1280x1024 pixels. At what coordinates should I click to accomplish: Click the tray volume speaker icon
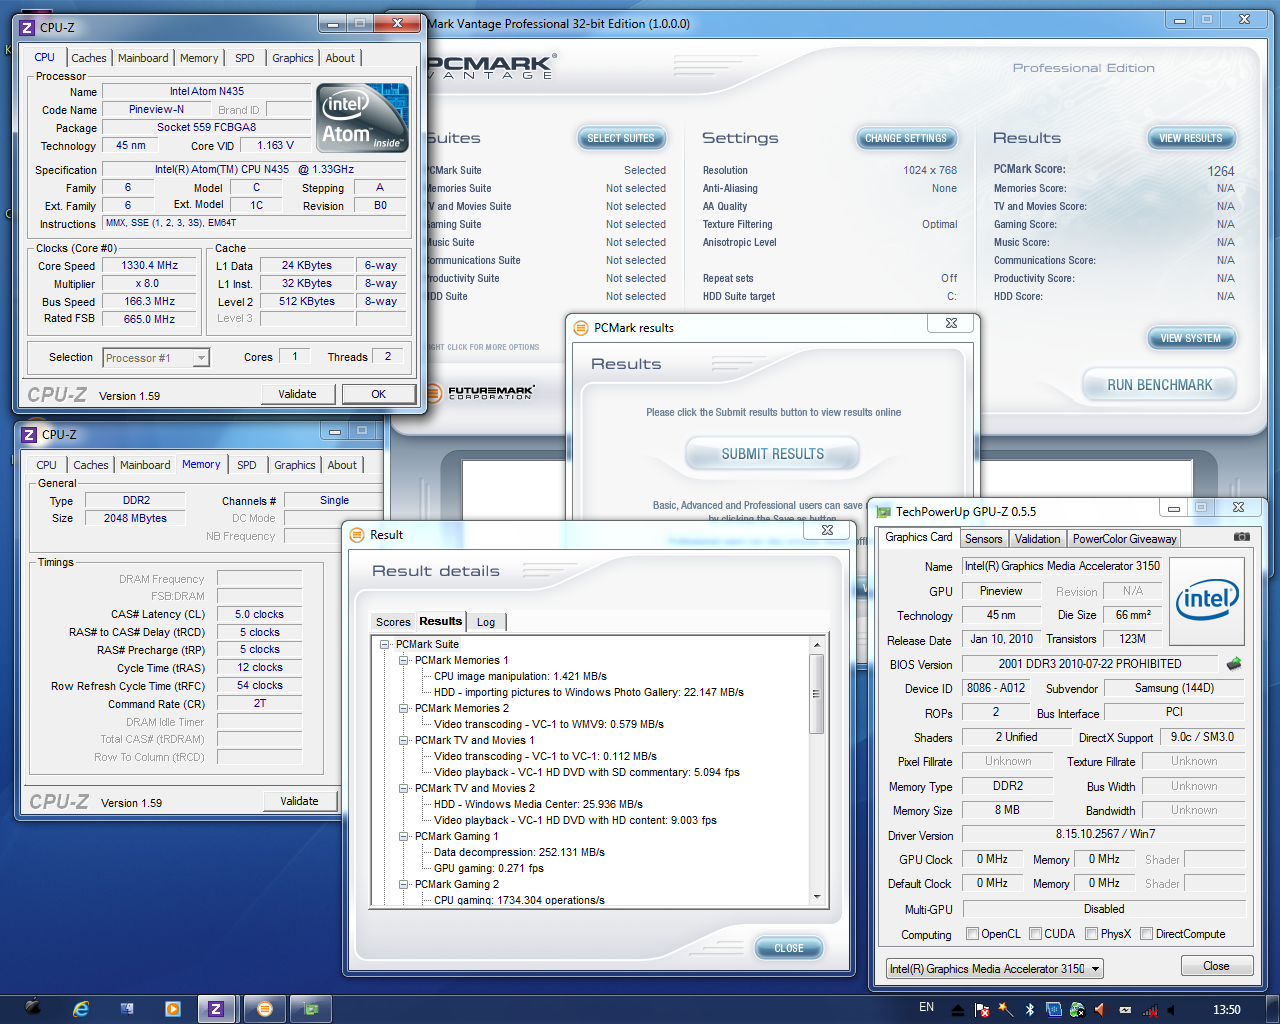point(1172,1010)
